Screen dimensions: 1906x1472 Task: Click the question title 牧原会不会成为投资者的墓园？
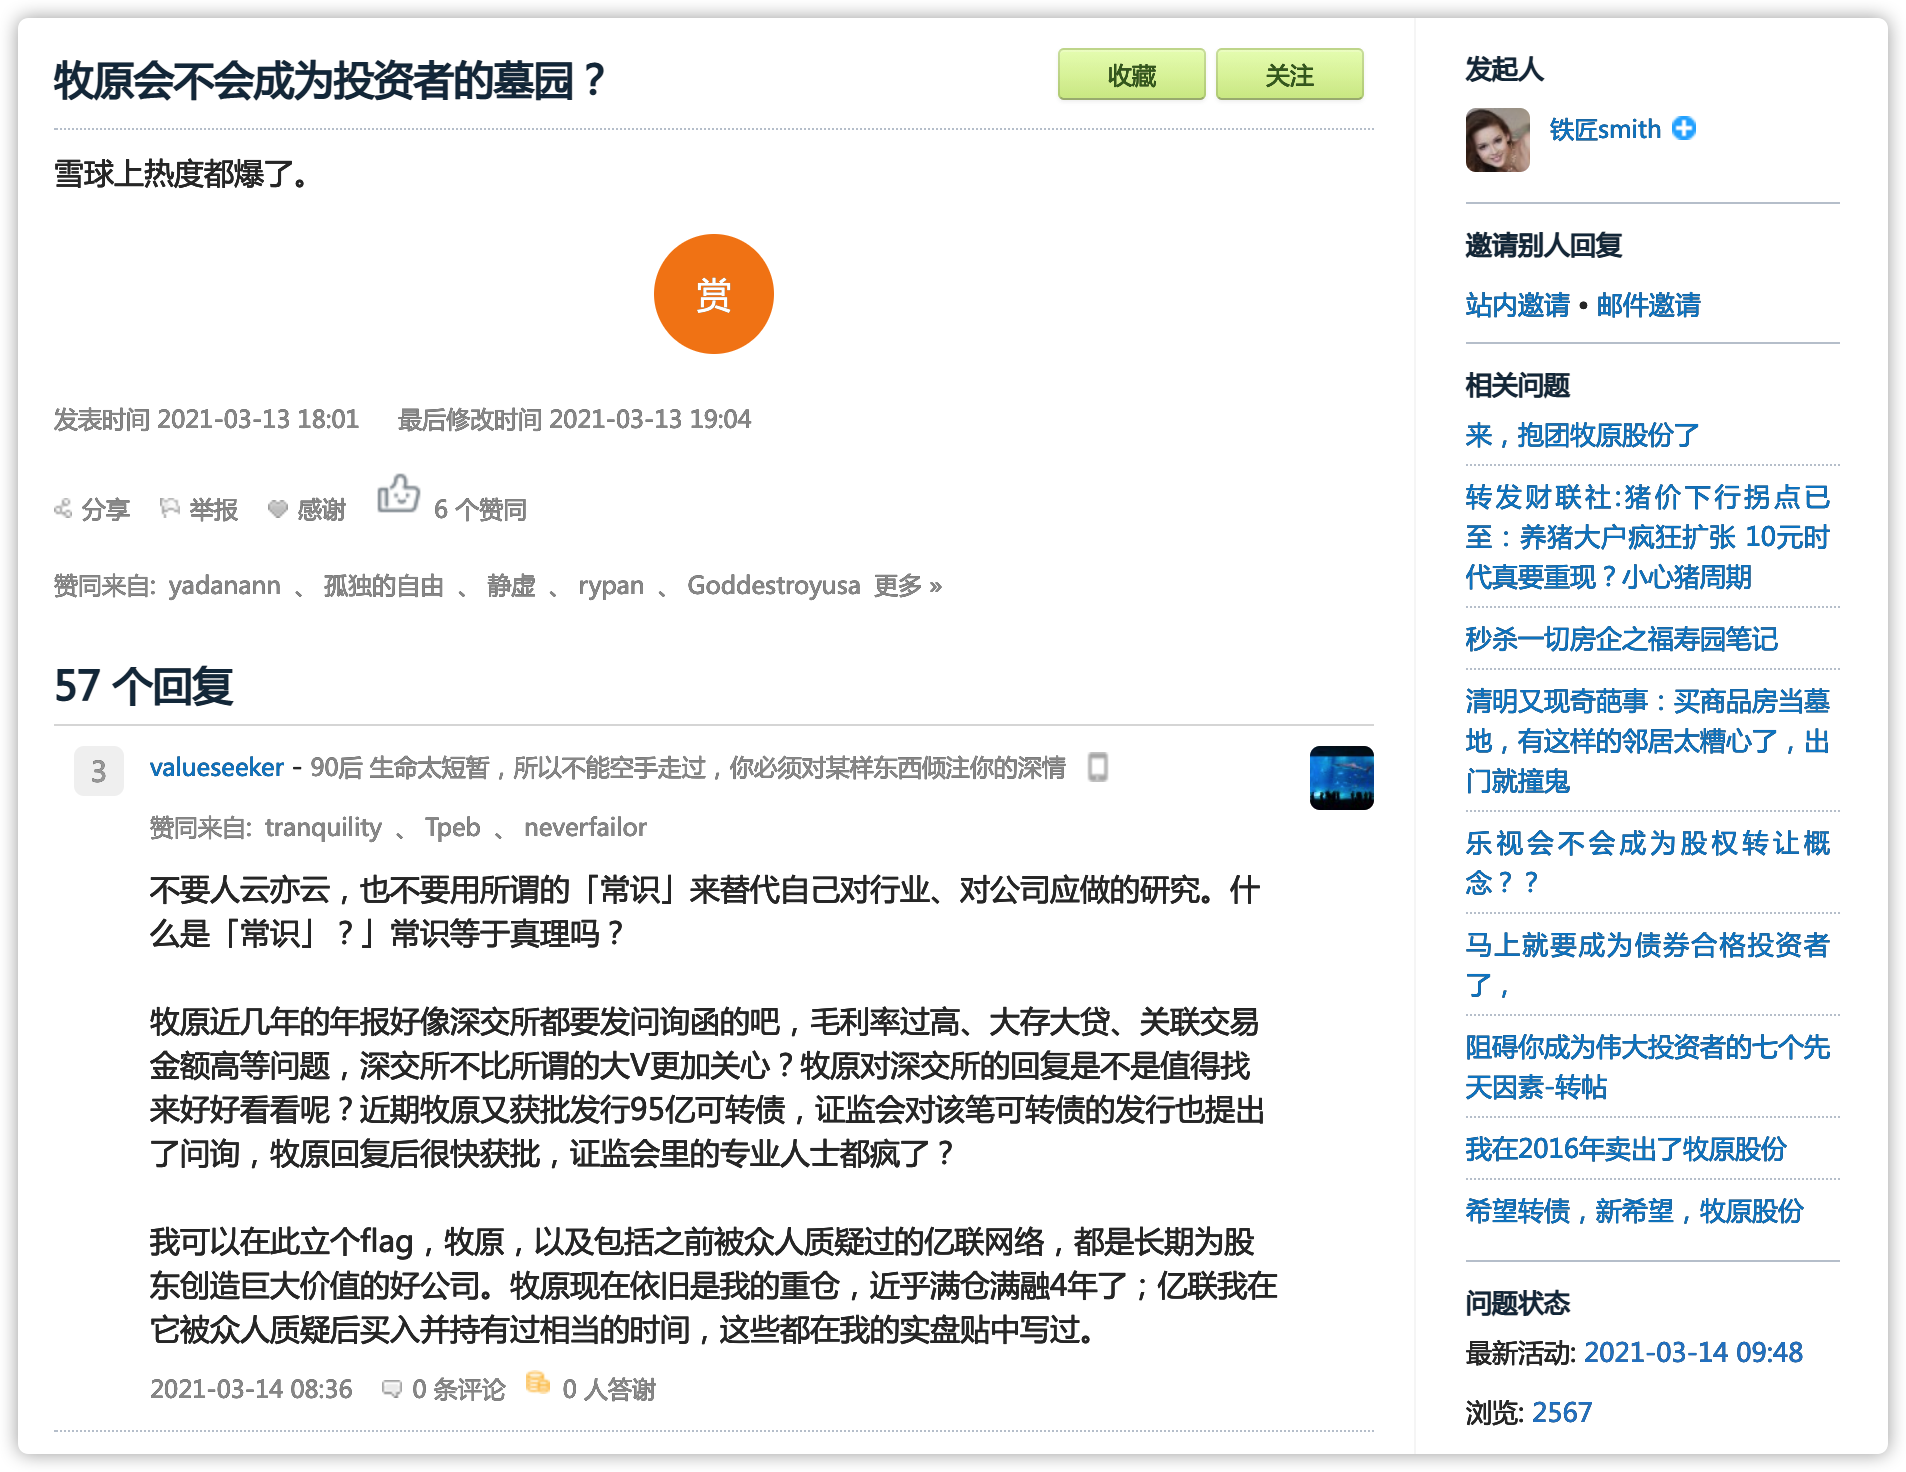coord(330,80)
